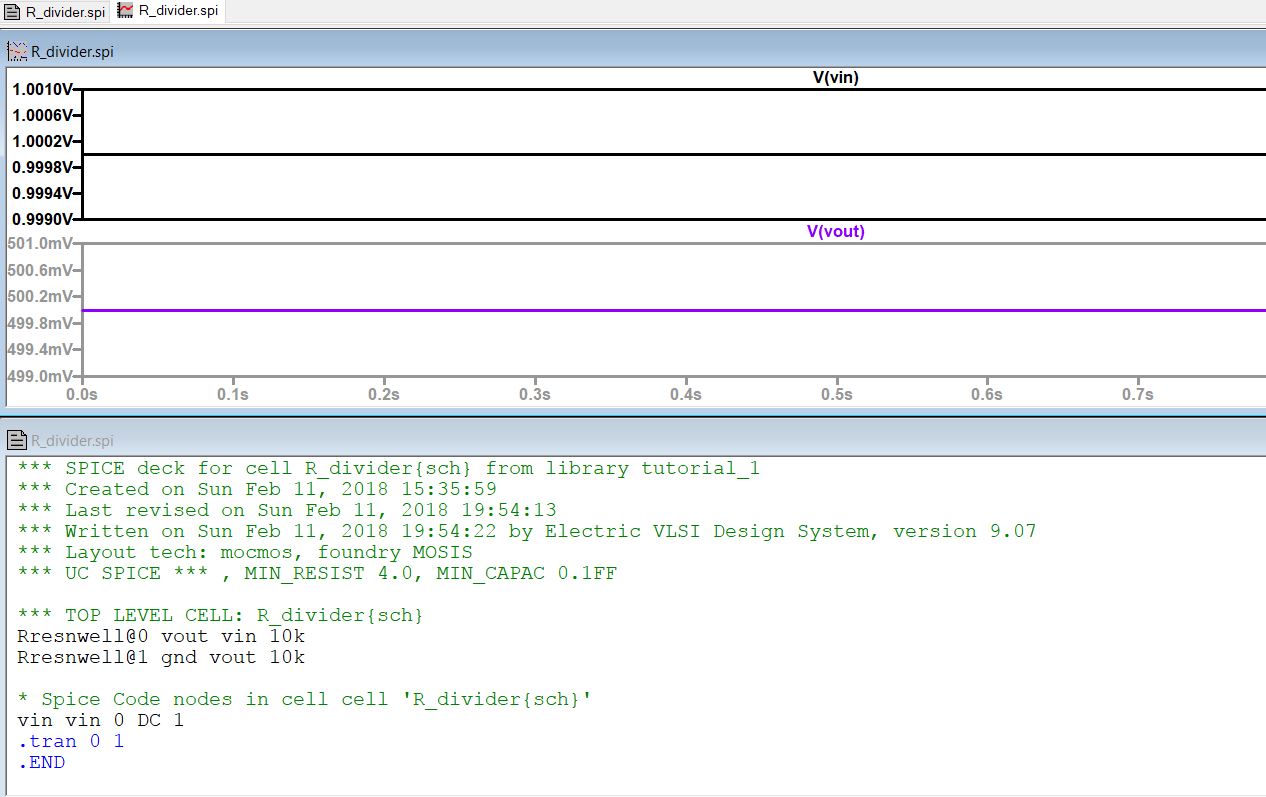This screenshot has width=1266, height=797.
Task: Click the netlist window title bar icon
Action: pos(17,440)
